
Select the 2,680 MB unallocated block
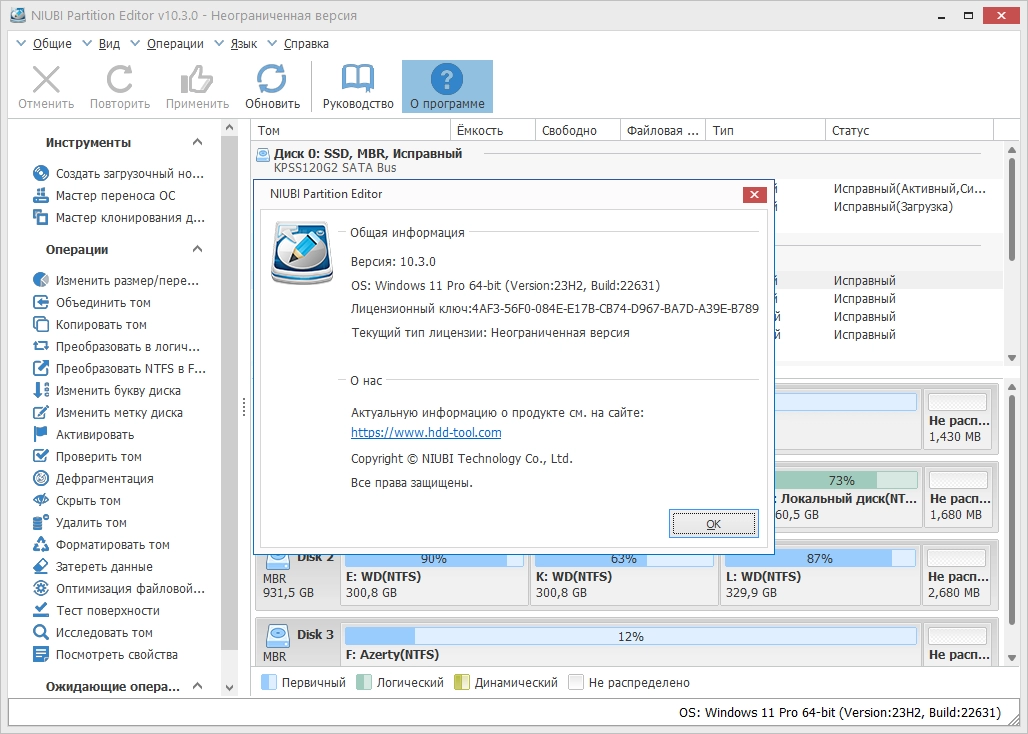pyautogui.click(x=958, y=575)
